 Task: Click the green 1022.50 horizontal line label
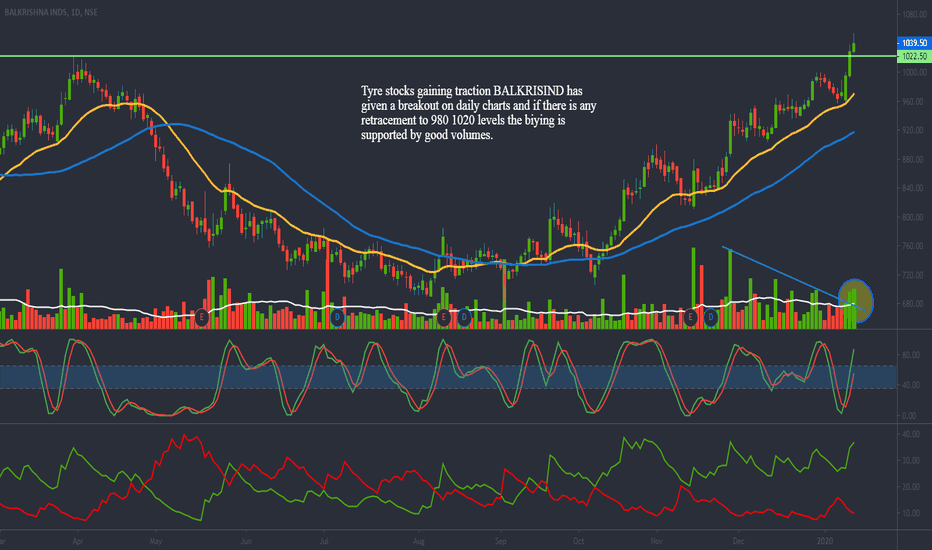[x=914, y=56]
